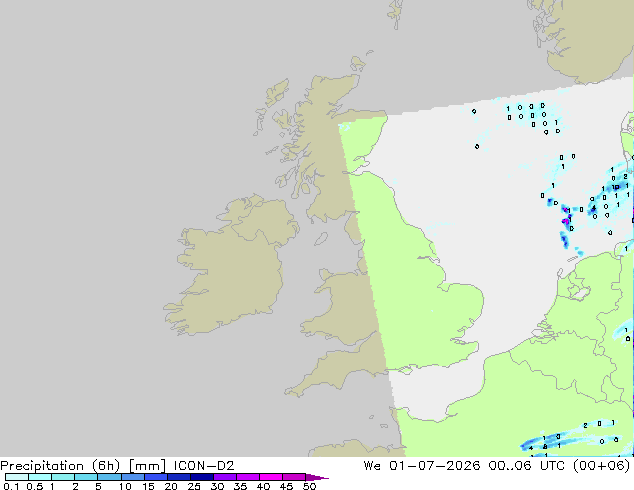Click the '0.1' legend value label
This screenshot has width=634, height=490.
click(11, 486)
